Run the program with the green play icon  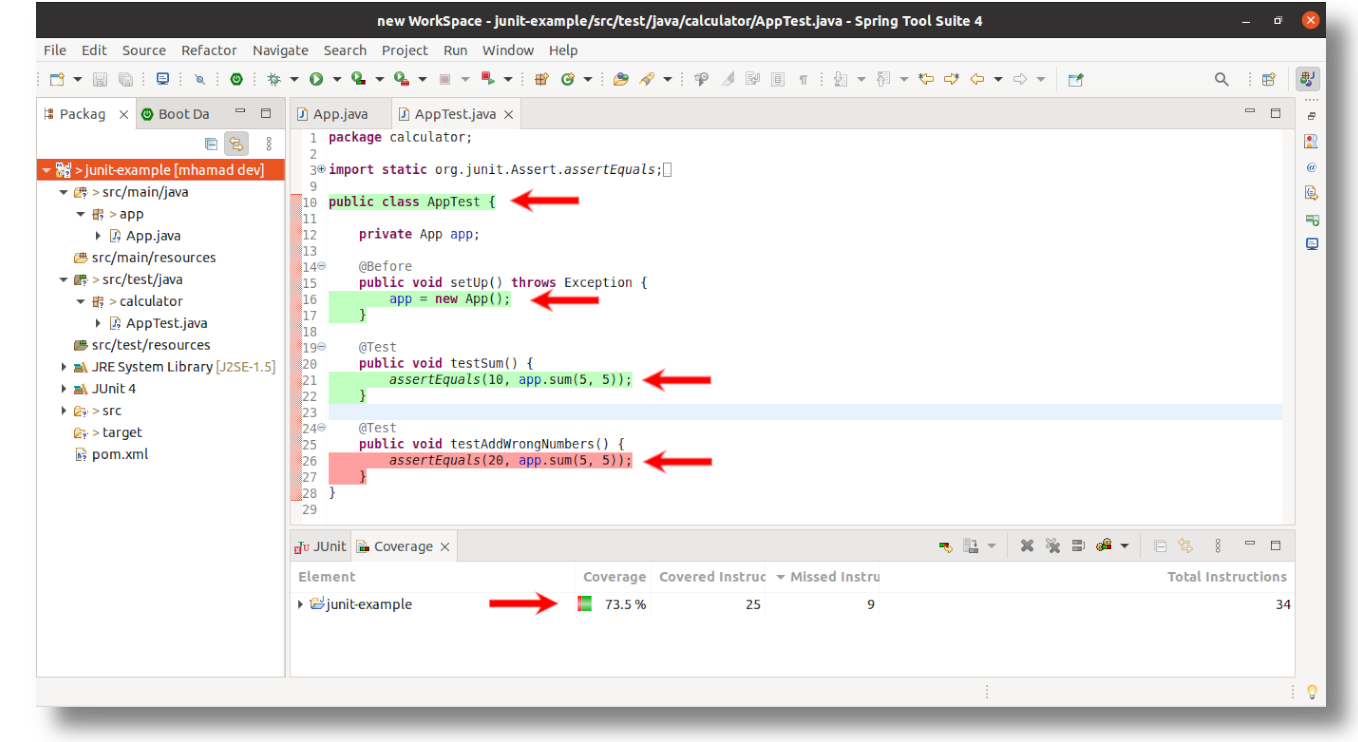[316, 79]
